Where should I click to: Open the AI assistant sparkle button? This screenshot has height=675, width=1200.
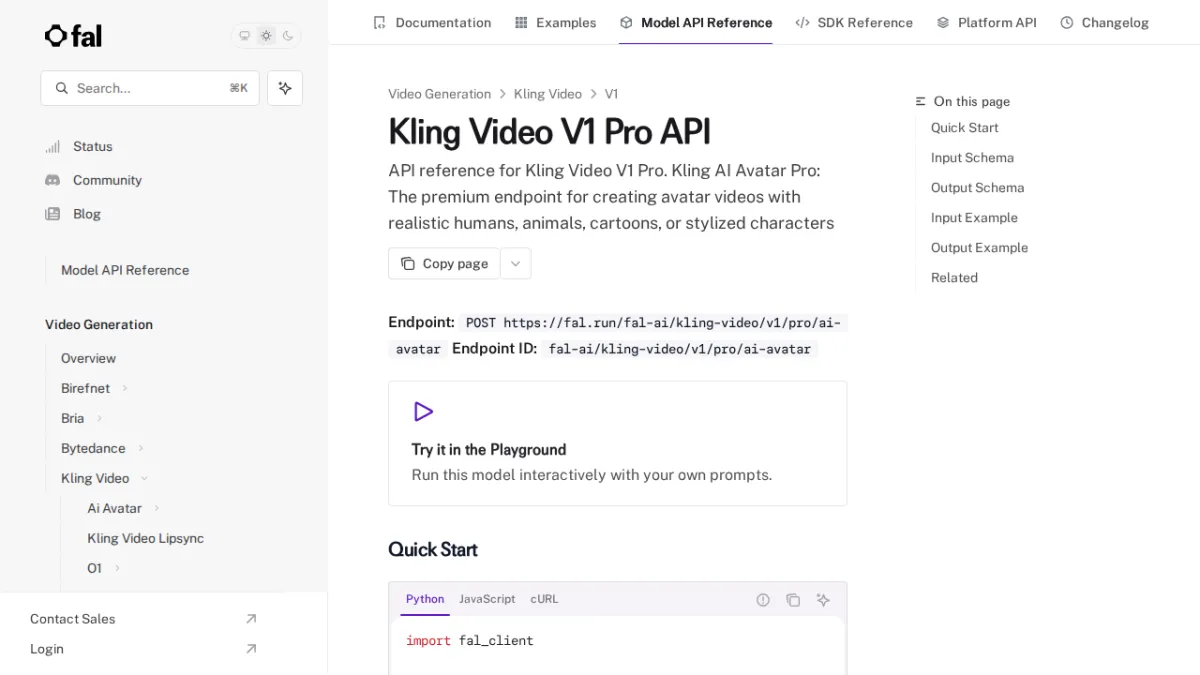coord(285,88)
